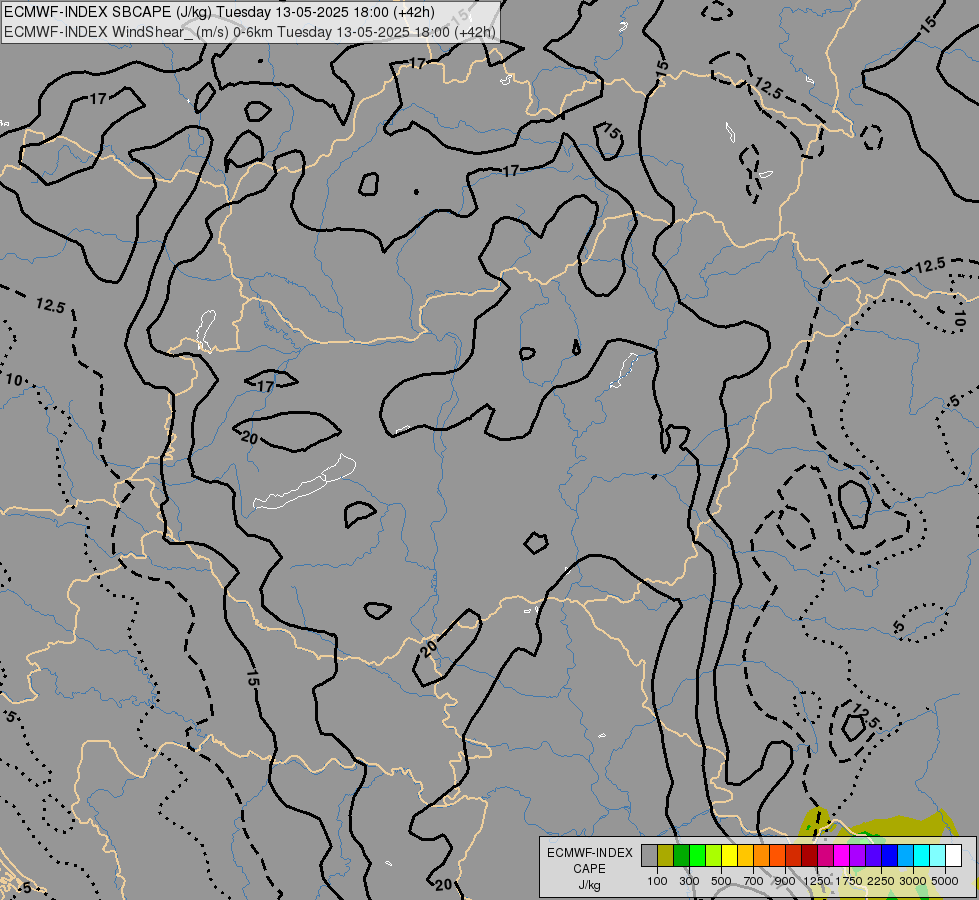Click the gray swatch in the CAPE legend
The image size is (979, 900).
click(x=649, y=855)
